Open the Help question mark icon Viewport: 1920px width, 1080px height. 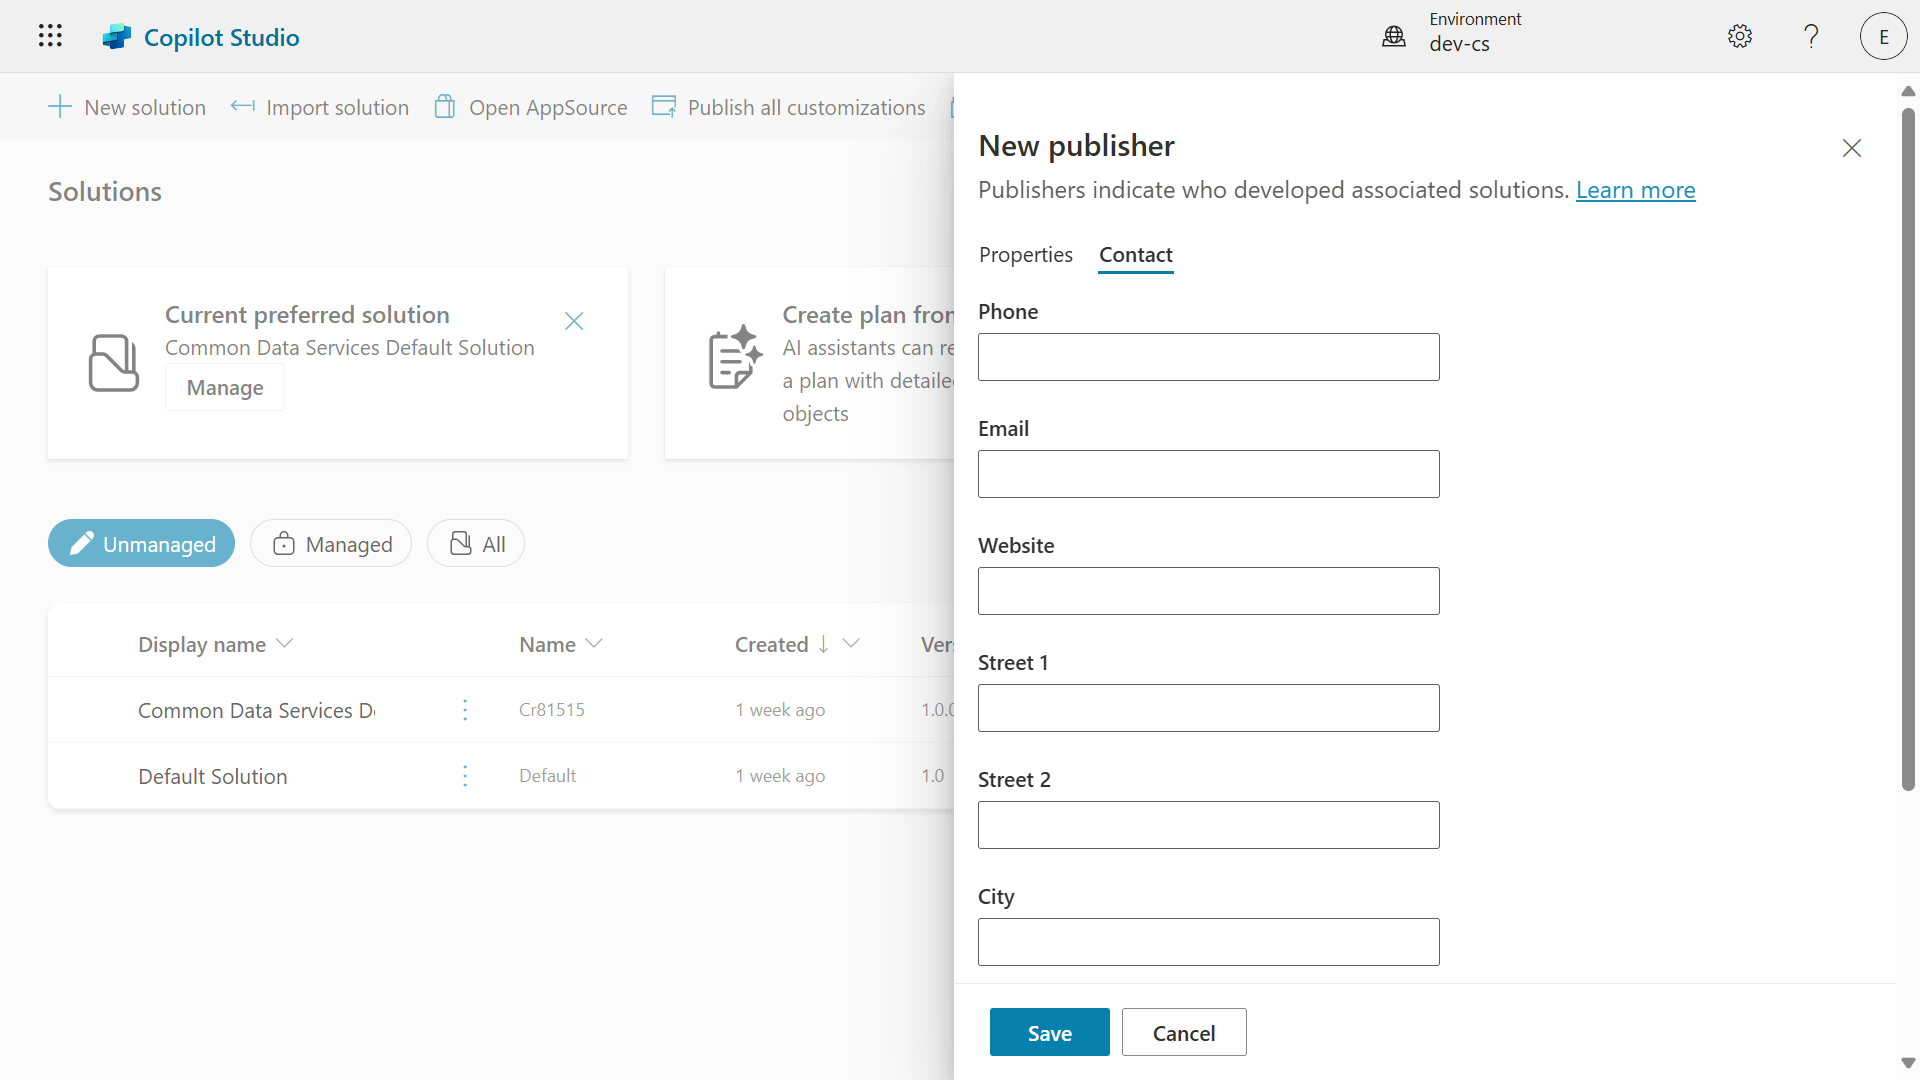(x=1811, y=37)
